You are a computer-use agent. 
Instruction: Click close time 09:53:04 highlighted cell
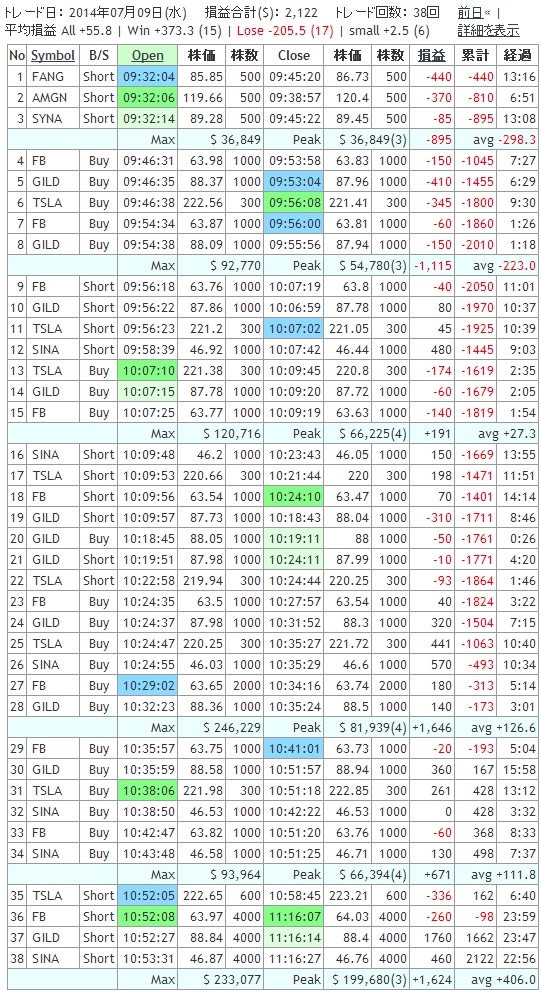tap(294, 181)
